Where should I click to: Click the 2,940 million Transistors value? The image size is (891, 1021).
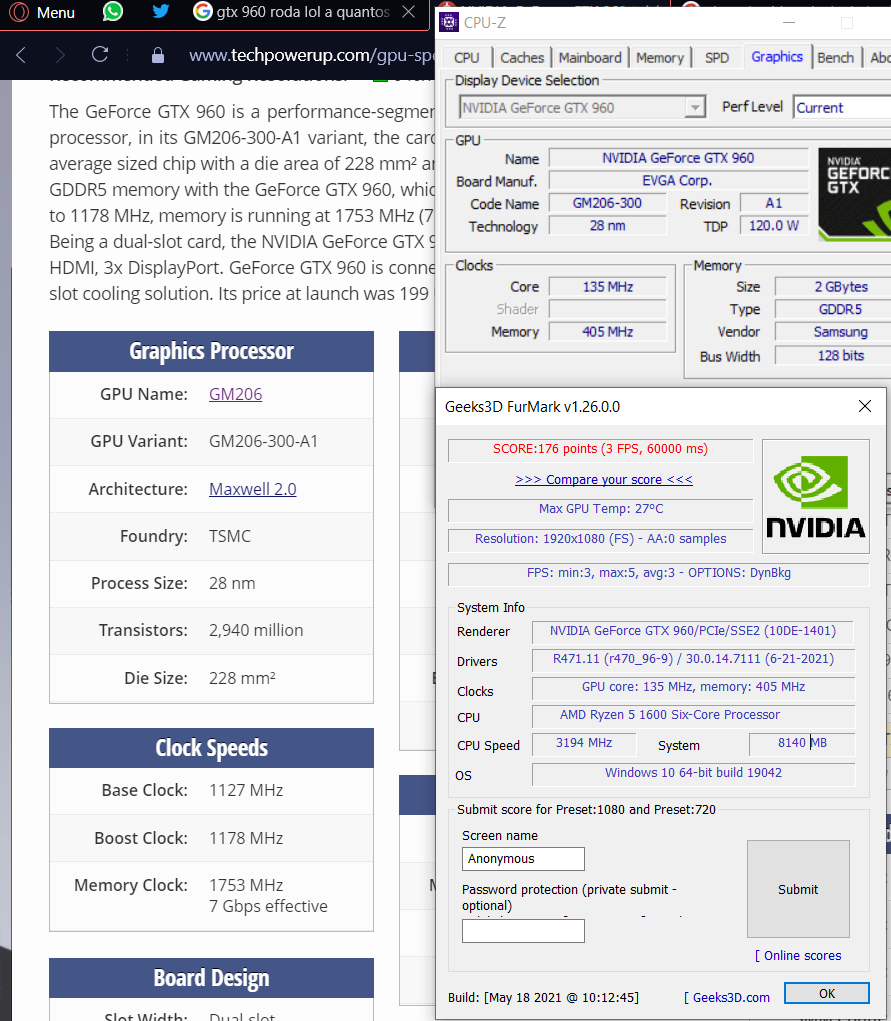256,630
